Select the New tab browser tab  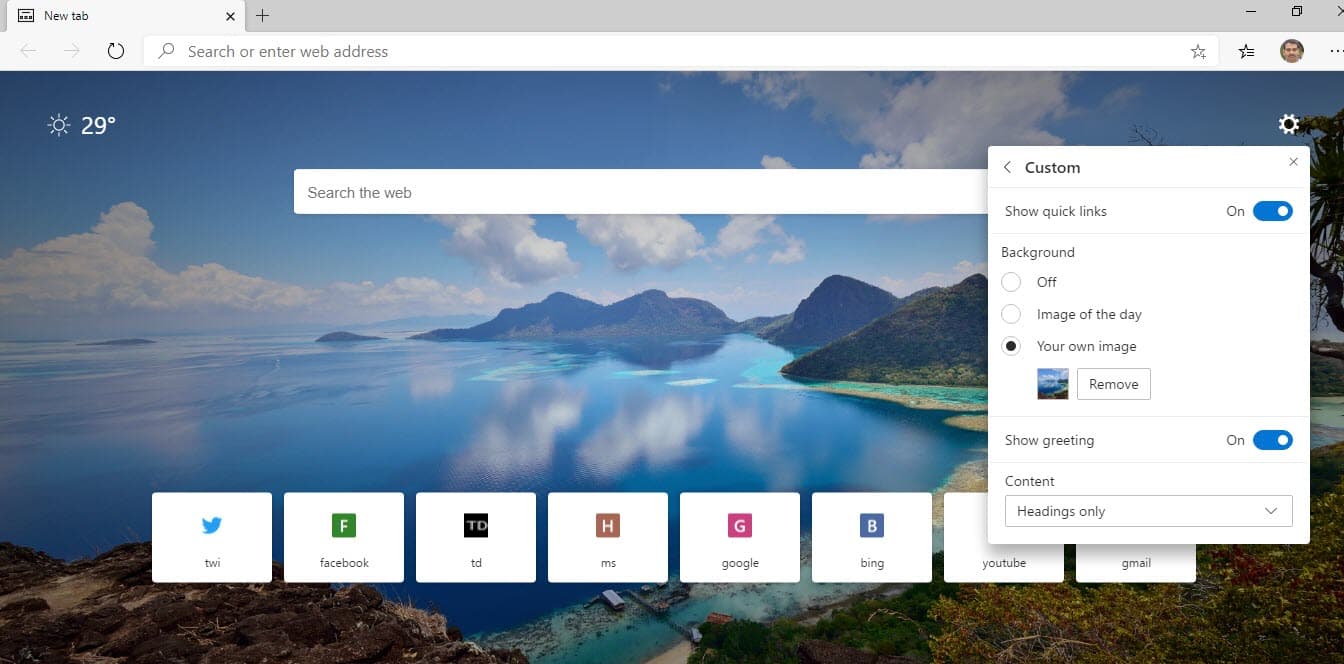click(x=125, y=16)
